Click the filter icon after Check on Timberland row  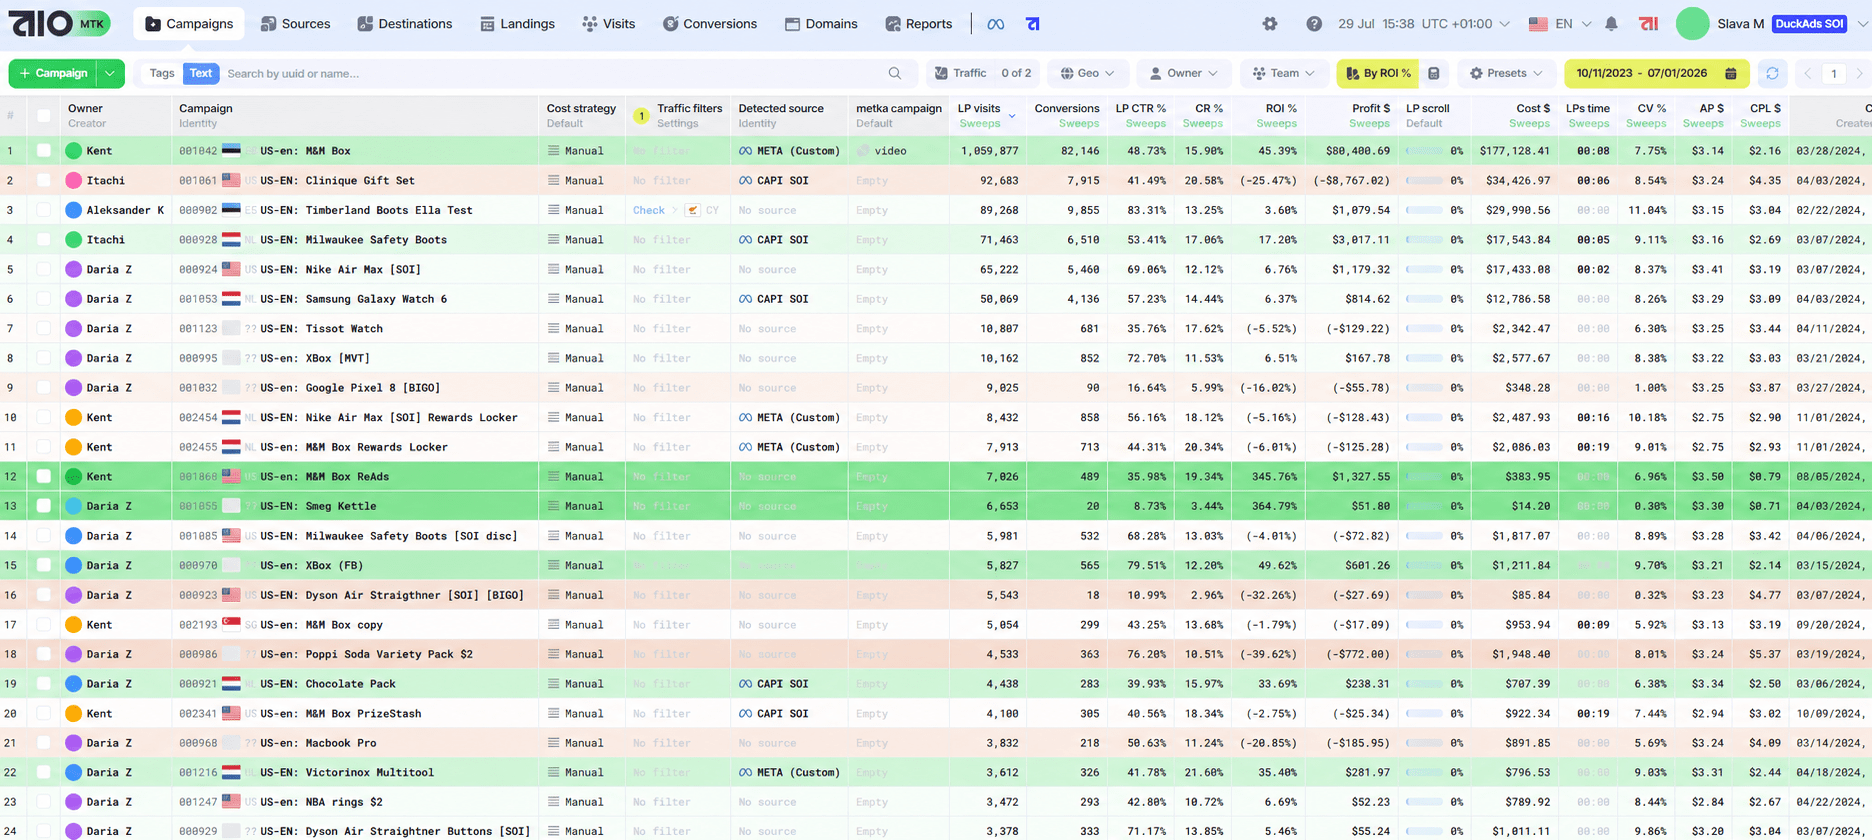click(x=692, y=210)
